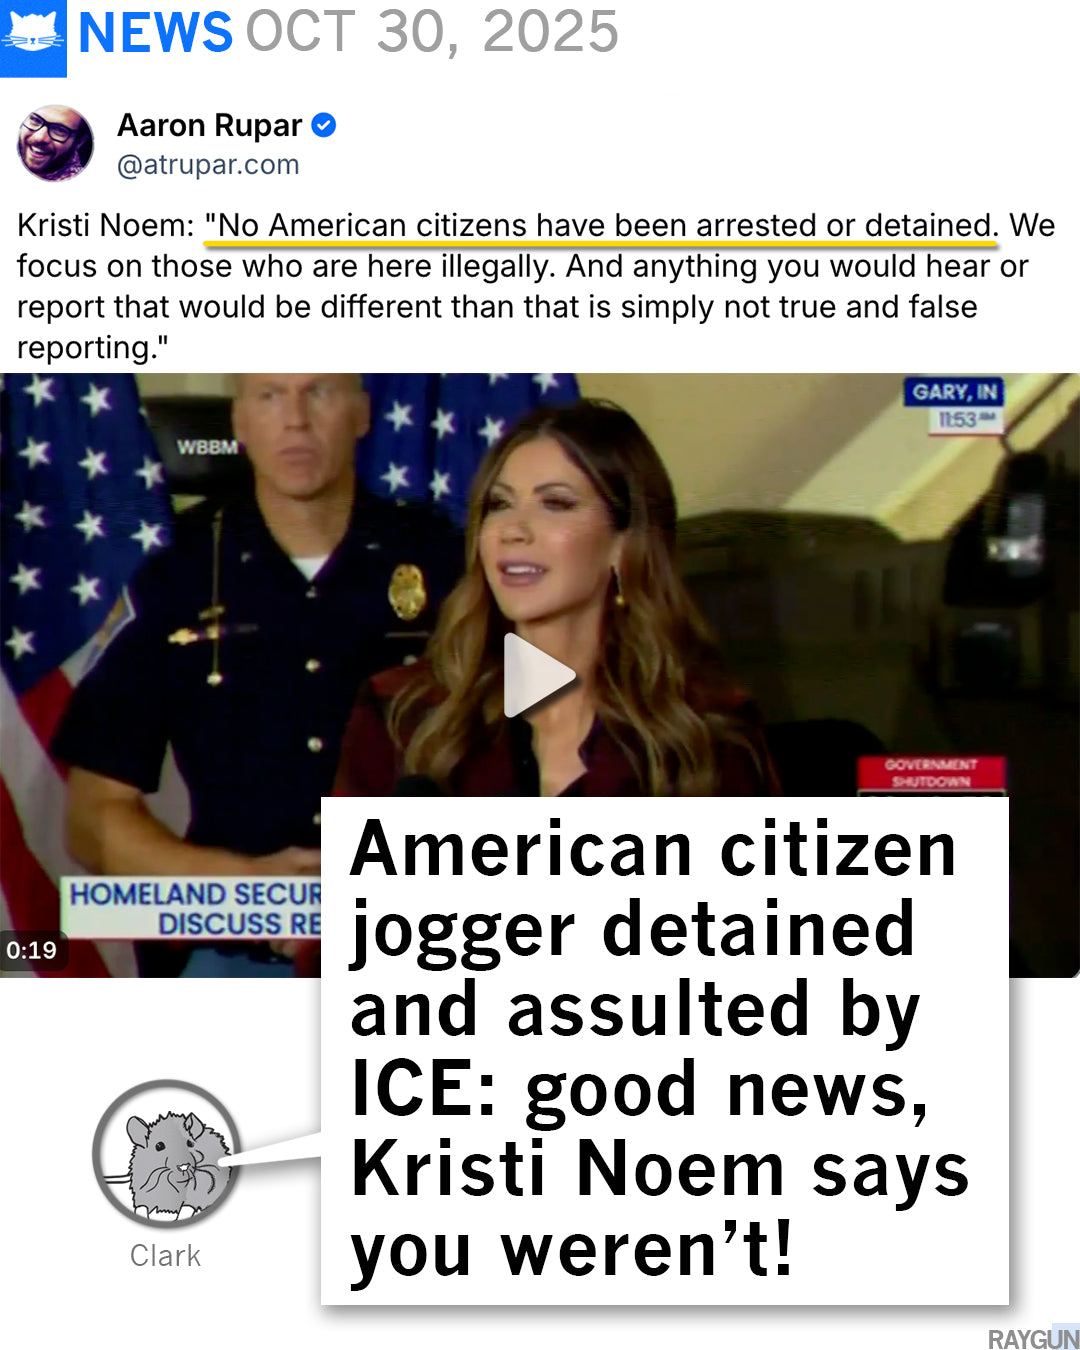The image size is (1080, 1350).
Task: Click the blue verified checkmark badge
Action: 324,125
